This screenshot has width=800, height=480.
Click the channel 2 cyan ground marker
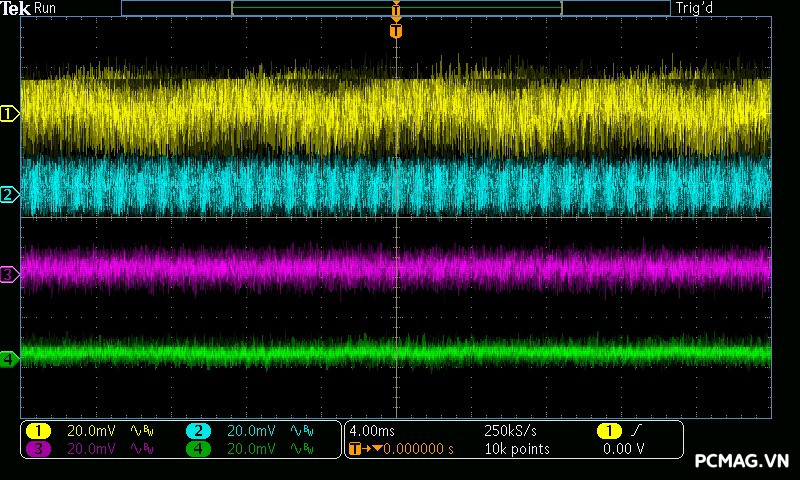point(9,194)
